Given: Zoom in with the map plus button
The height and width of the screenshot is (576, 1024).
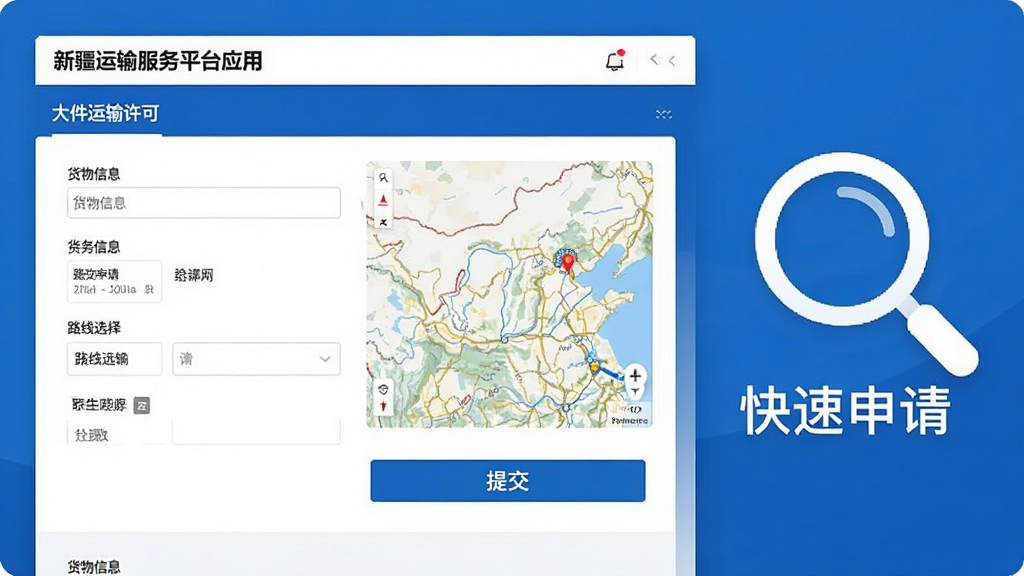Looking at the screenshot, I should (x=635, y=376).
